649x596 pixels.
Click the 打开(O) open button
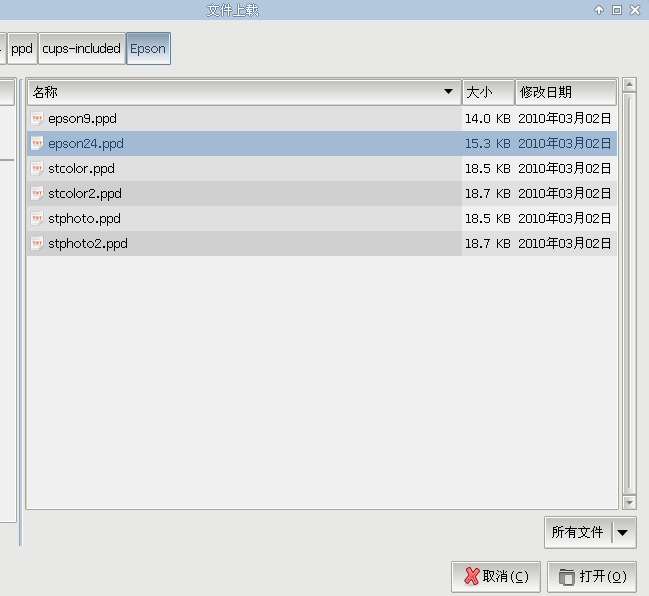tap(592, 577)
